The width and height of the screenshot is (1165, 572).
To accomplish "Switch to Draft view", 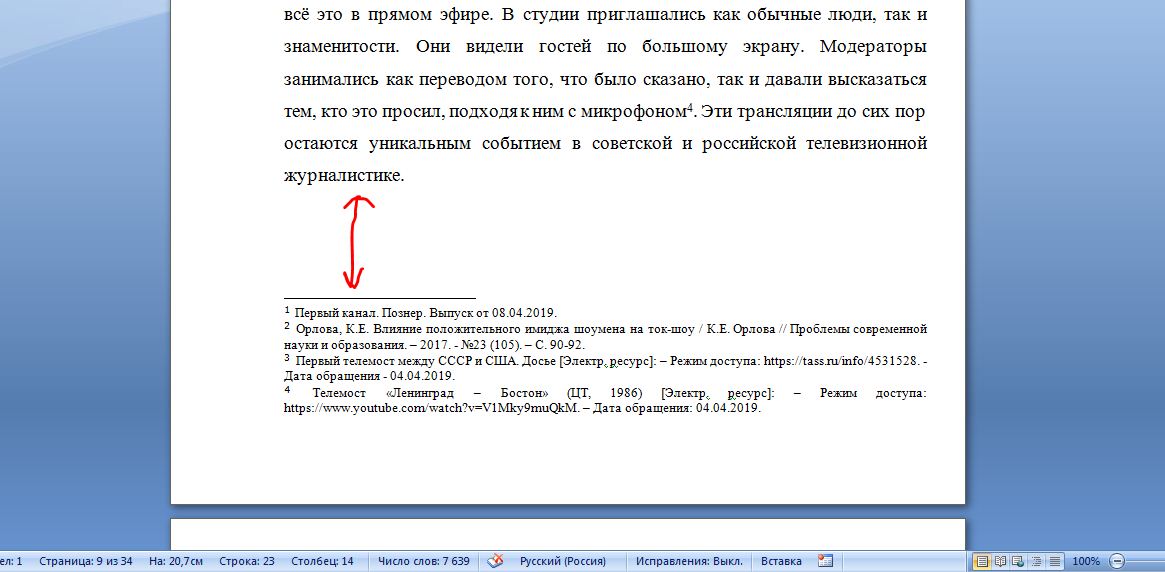I will pos(1054,561).
